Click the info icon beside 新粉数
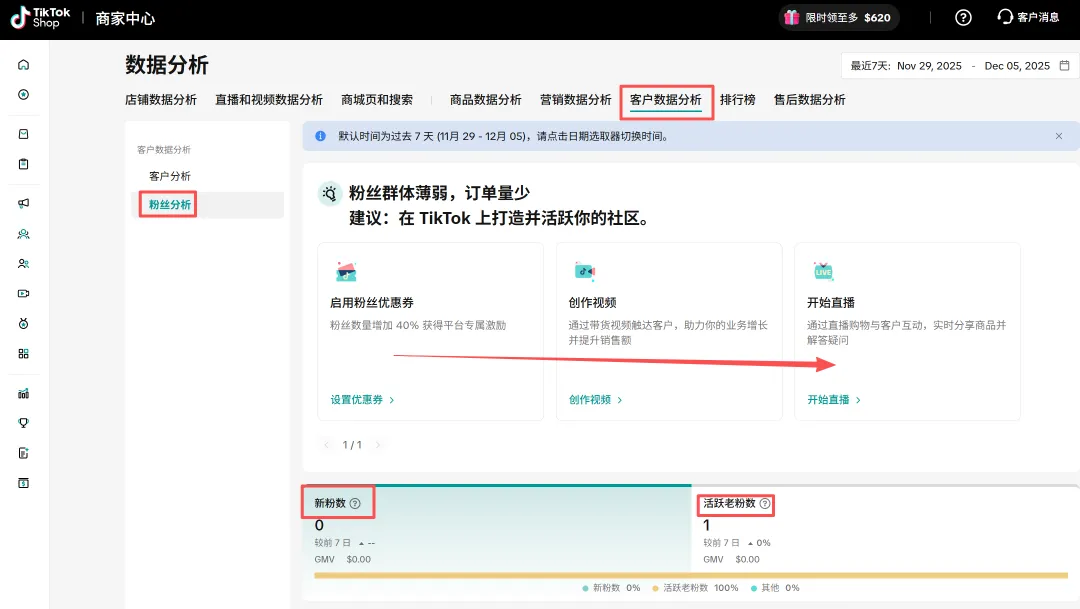The height and width of the screenshot is (609, 1080). [355, 503]
